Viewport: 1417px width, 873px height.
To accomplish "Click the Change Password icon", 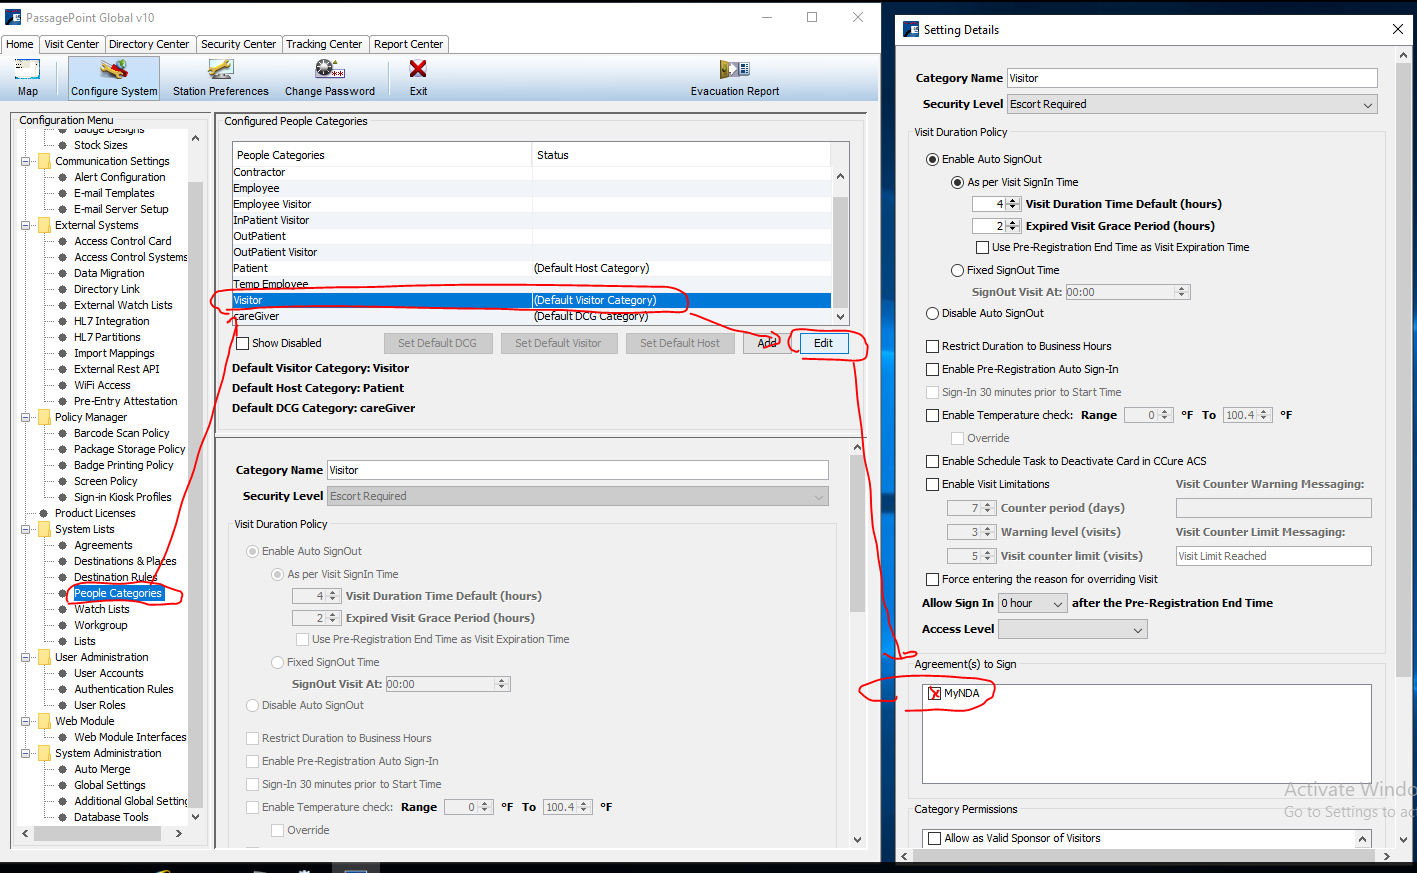I will 329,69.
